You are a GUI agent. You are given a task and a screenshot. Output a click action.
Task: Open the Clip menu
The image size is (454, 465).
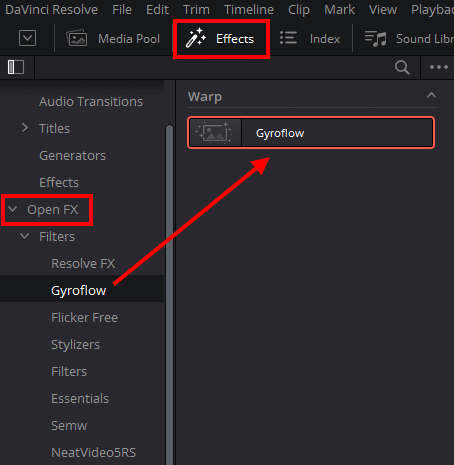tap(299, 10)
